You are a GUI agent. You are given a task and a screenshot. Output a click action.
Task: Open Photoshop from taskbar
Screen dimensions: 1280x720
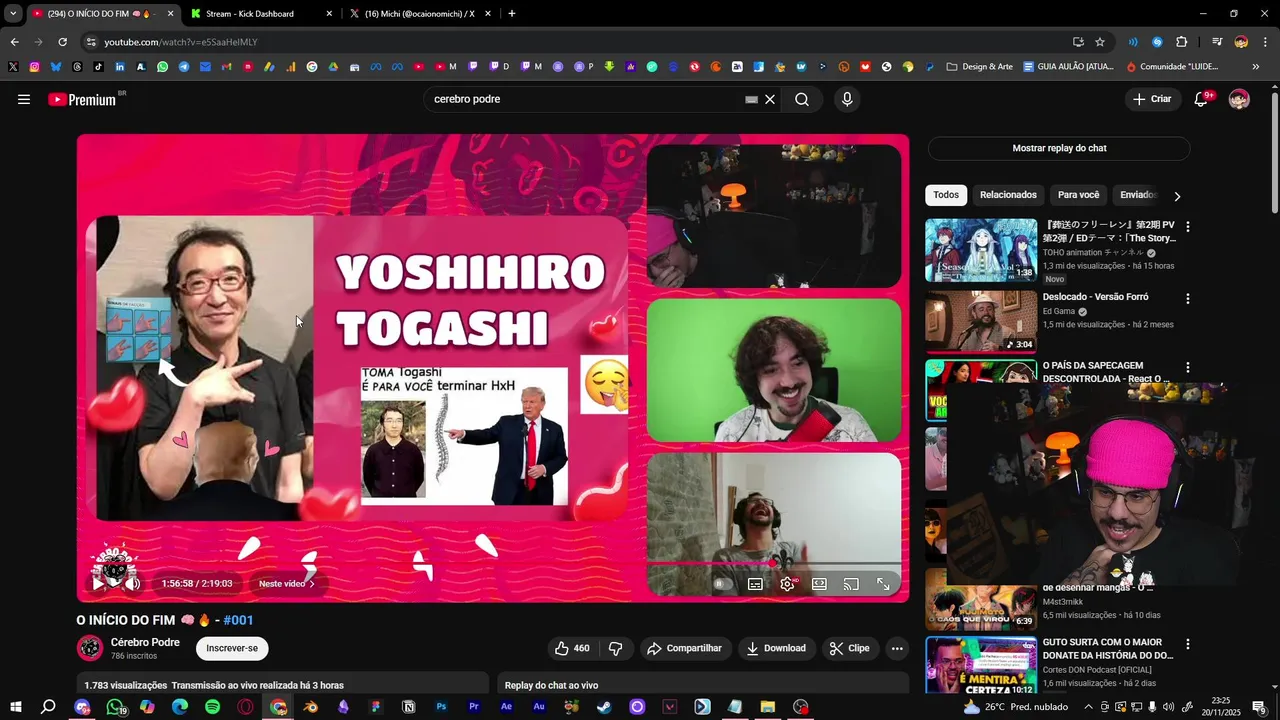point(441,707)
